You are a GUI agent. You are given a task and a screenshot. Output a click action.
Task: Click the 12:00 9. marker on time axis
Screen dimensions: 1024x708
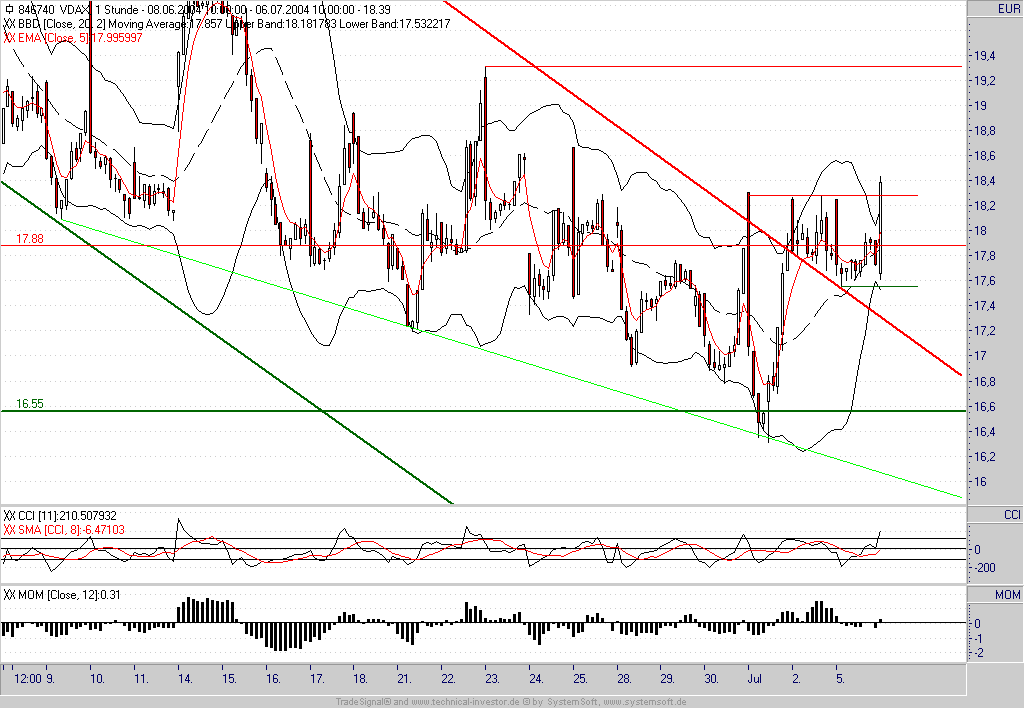(x=35, y=679)
